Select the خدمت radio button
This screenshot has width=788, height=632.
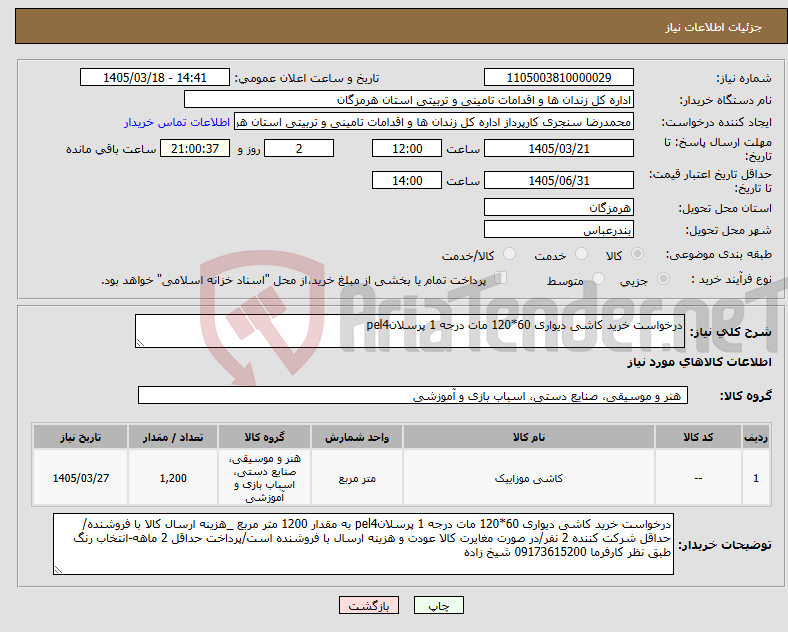[581, 254]
